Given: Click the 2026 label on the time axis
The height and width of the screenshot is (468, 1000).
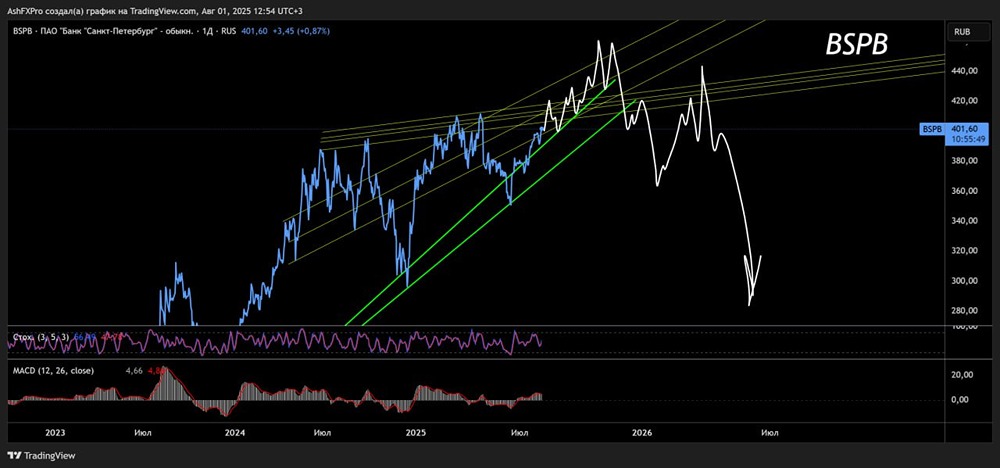Looking at the screenshot, I should point(641,432).
